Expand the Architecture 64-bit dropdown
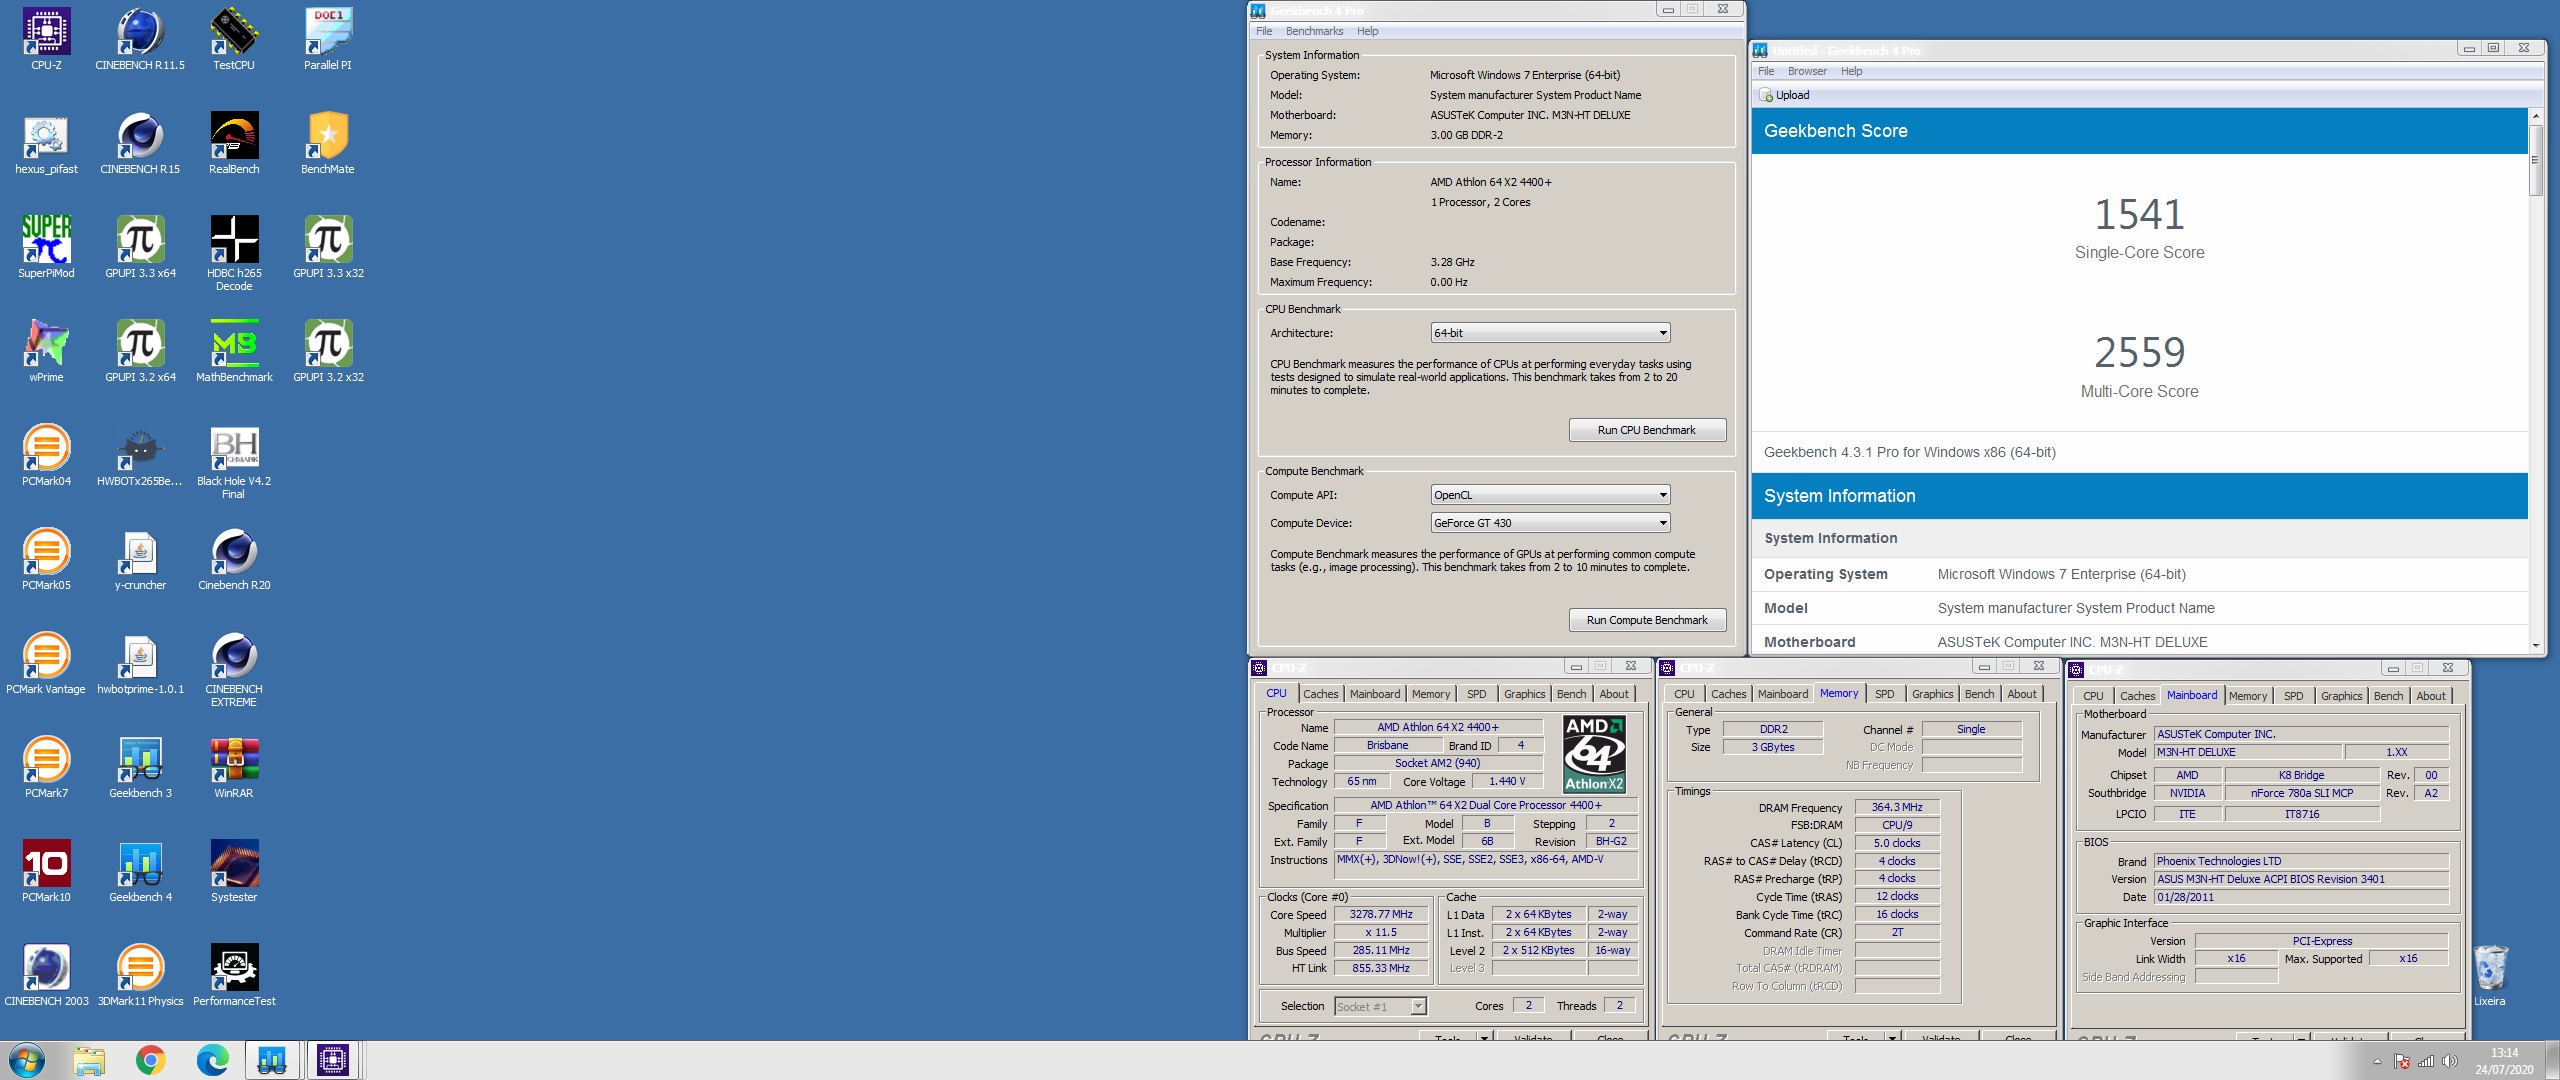The image size is (2560, 1080). (1550, 333)
